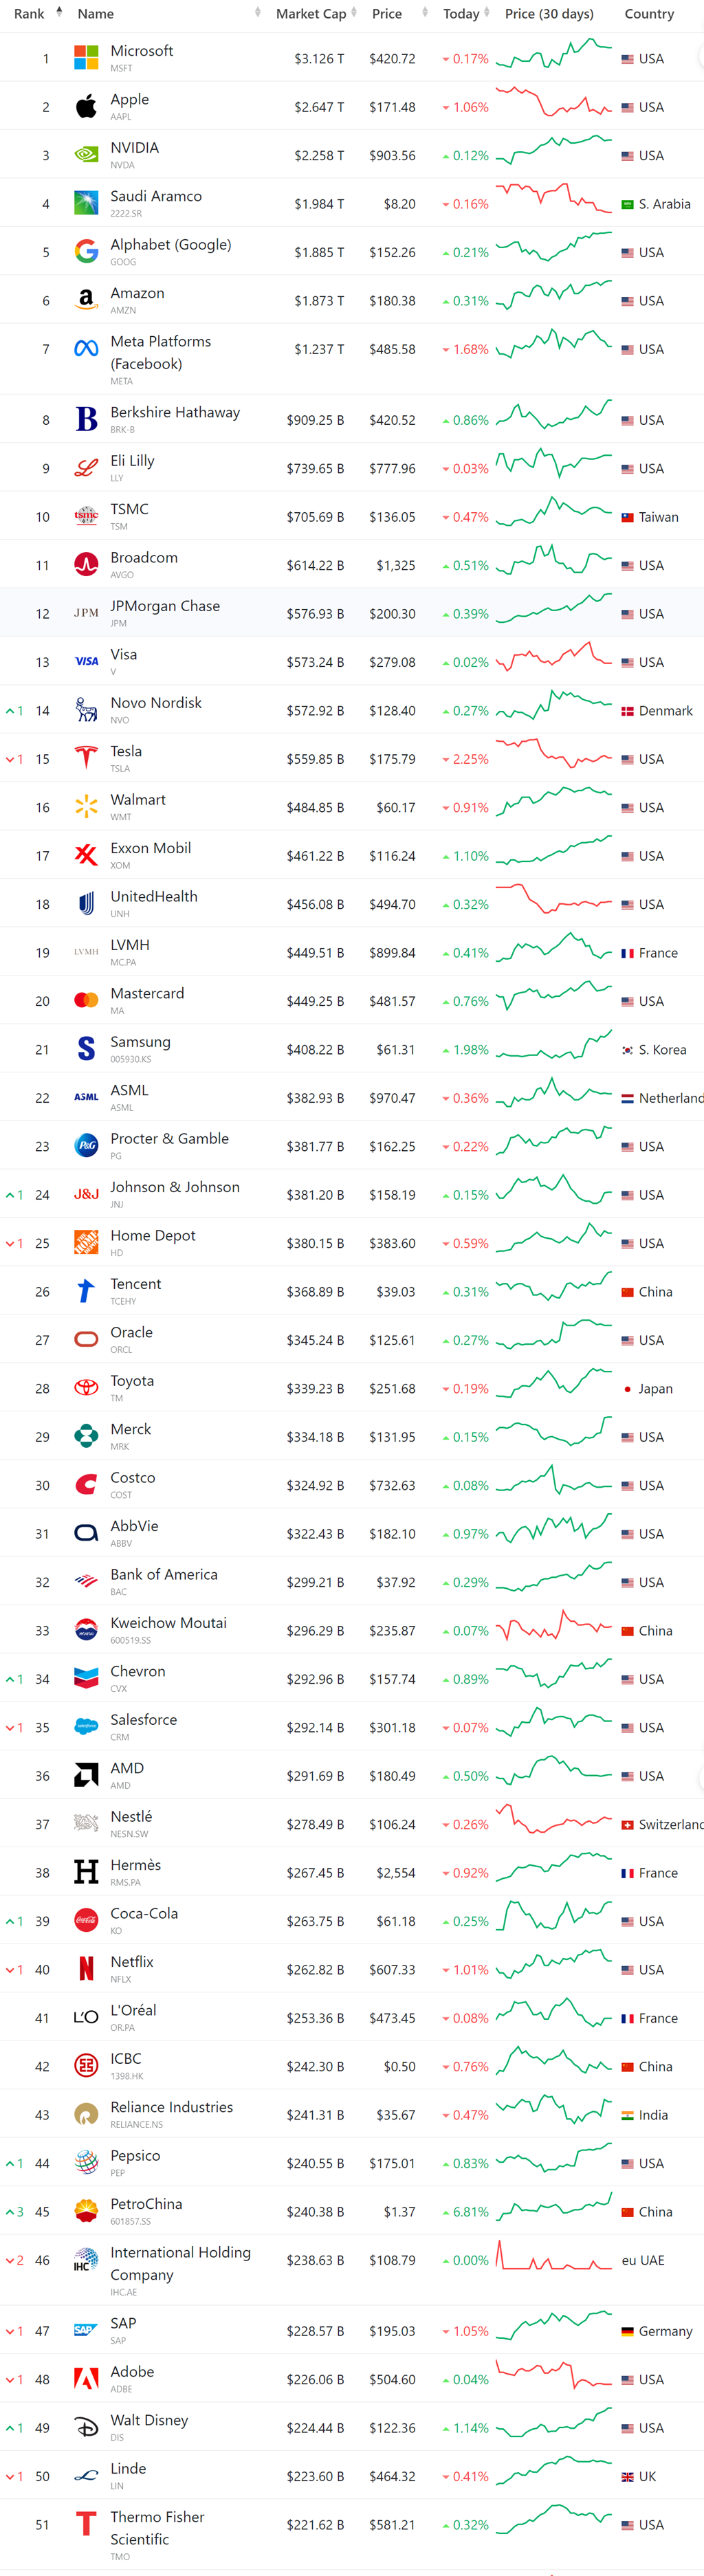Click Samsung's 30-day price sparkline
This screenshot has height=2576, width=704.
(x=553, y=1049)
